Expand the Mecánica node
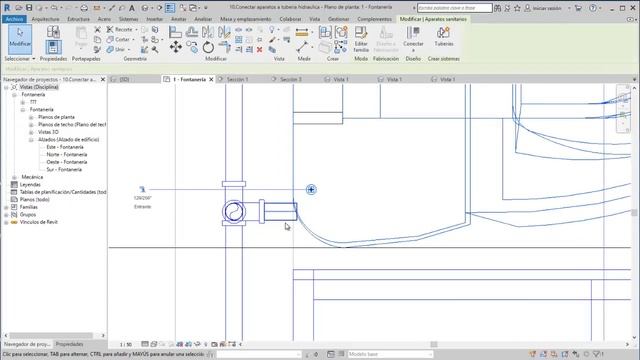640x360 pixels. pos(14,177)
